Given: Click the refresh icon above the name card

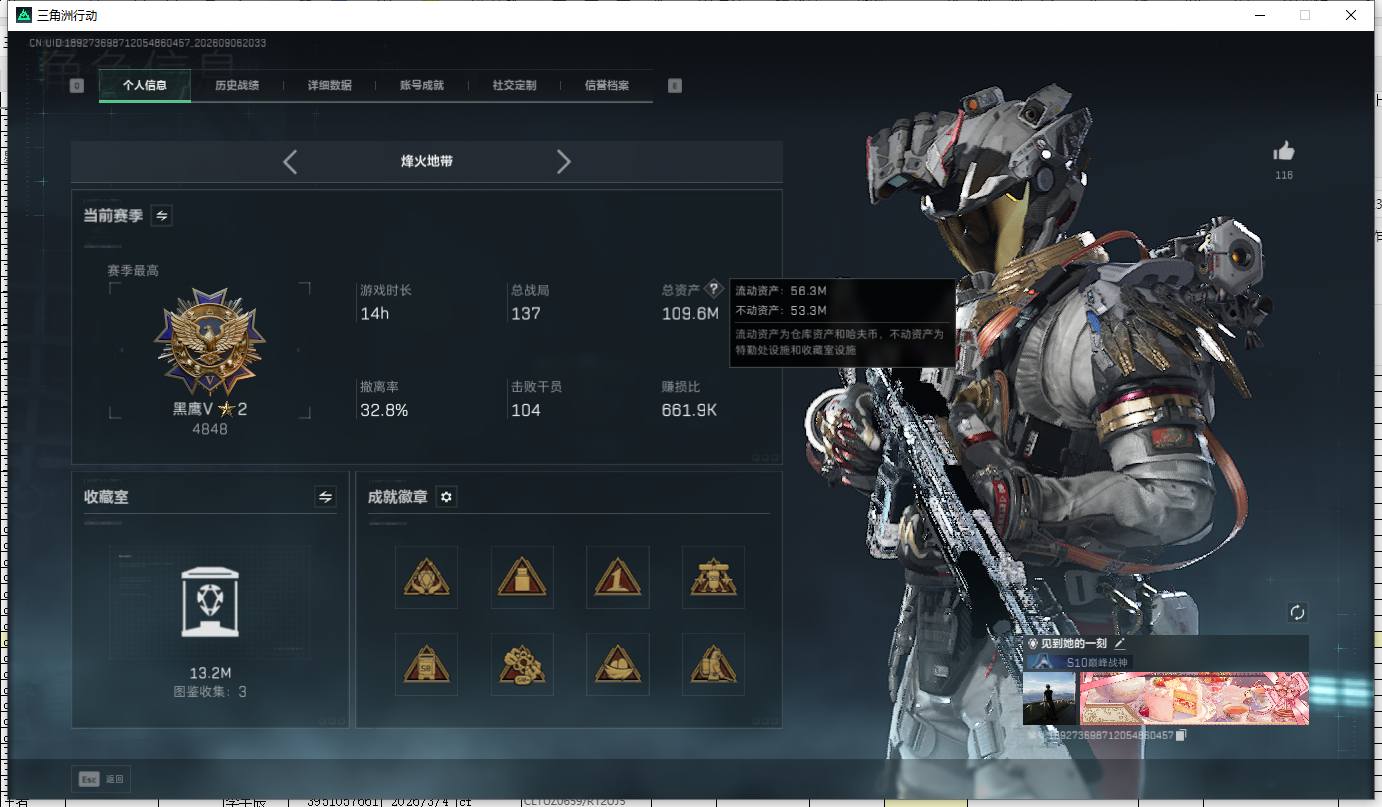Looking at the screenshot, I should (1298, 612).
